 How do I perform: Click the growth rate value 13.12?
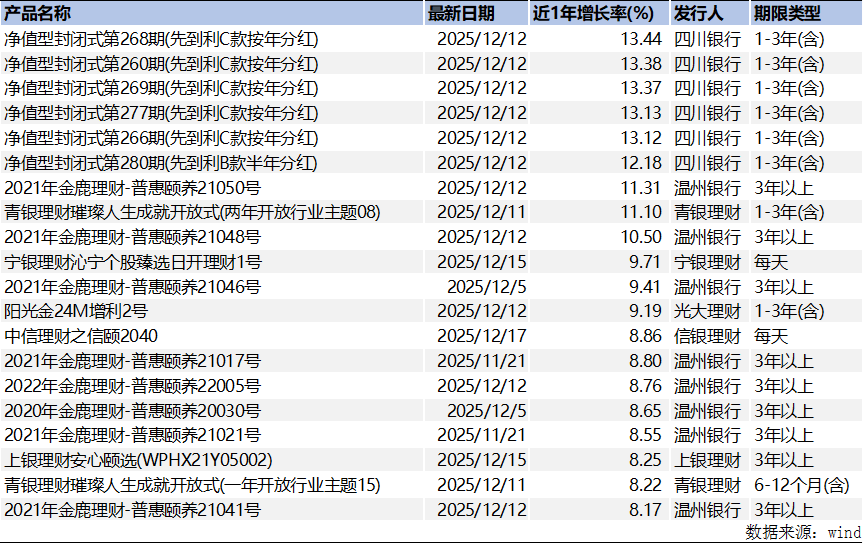pos(641,138)
